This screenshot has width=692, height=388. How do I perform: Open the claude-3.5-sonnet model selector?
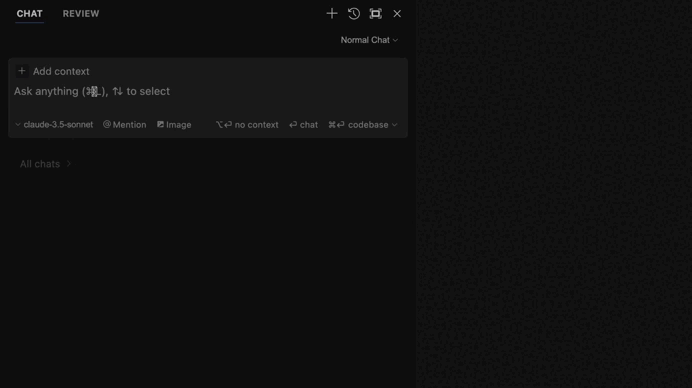point(54,125)
